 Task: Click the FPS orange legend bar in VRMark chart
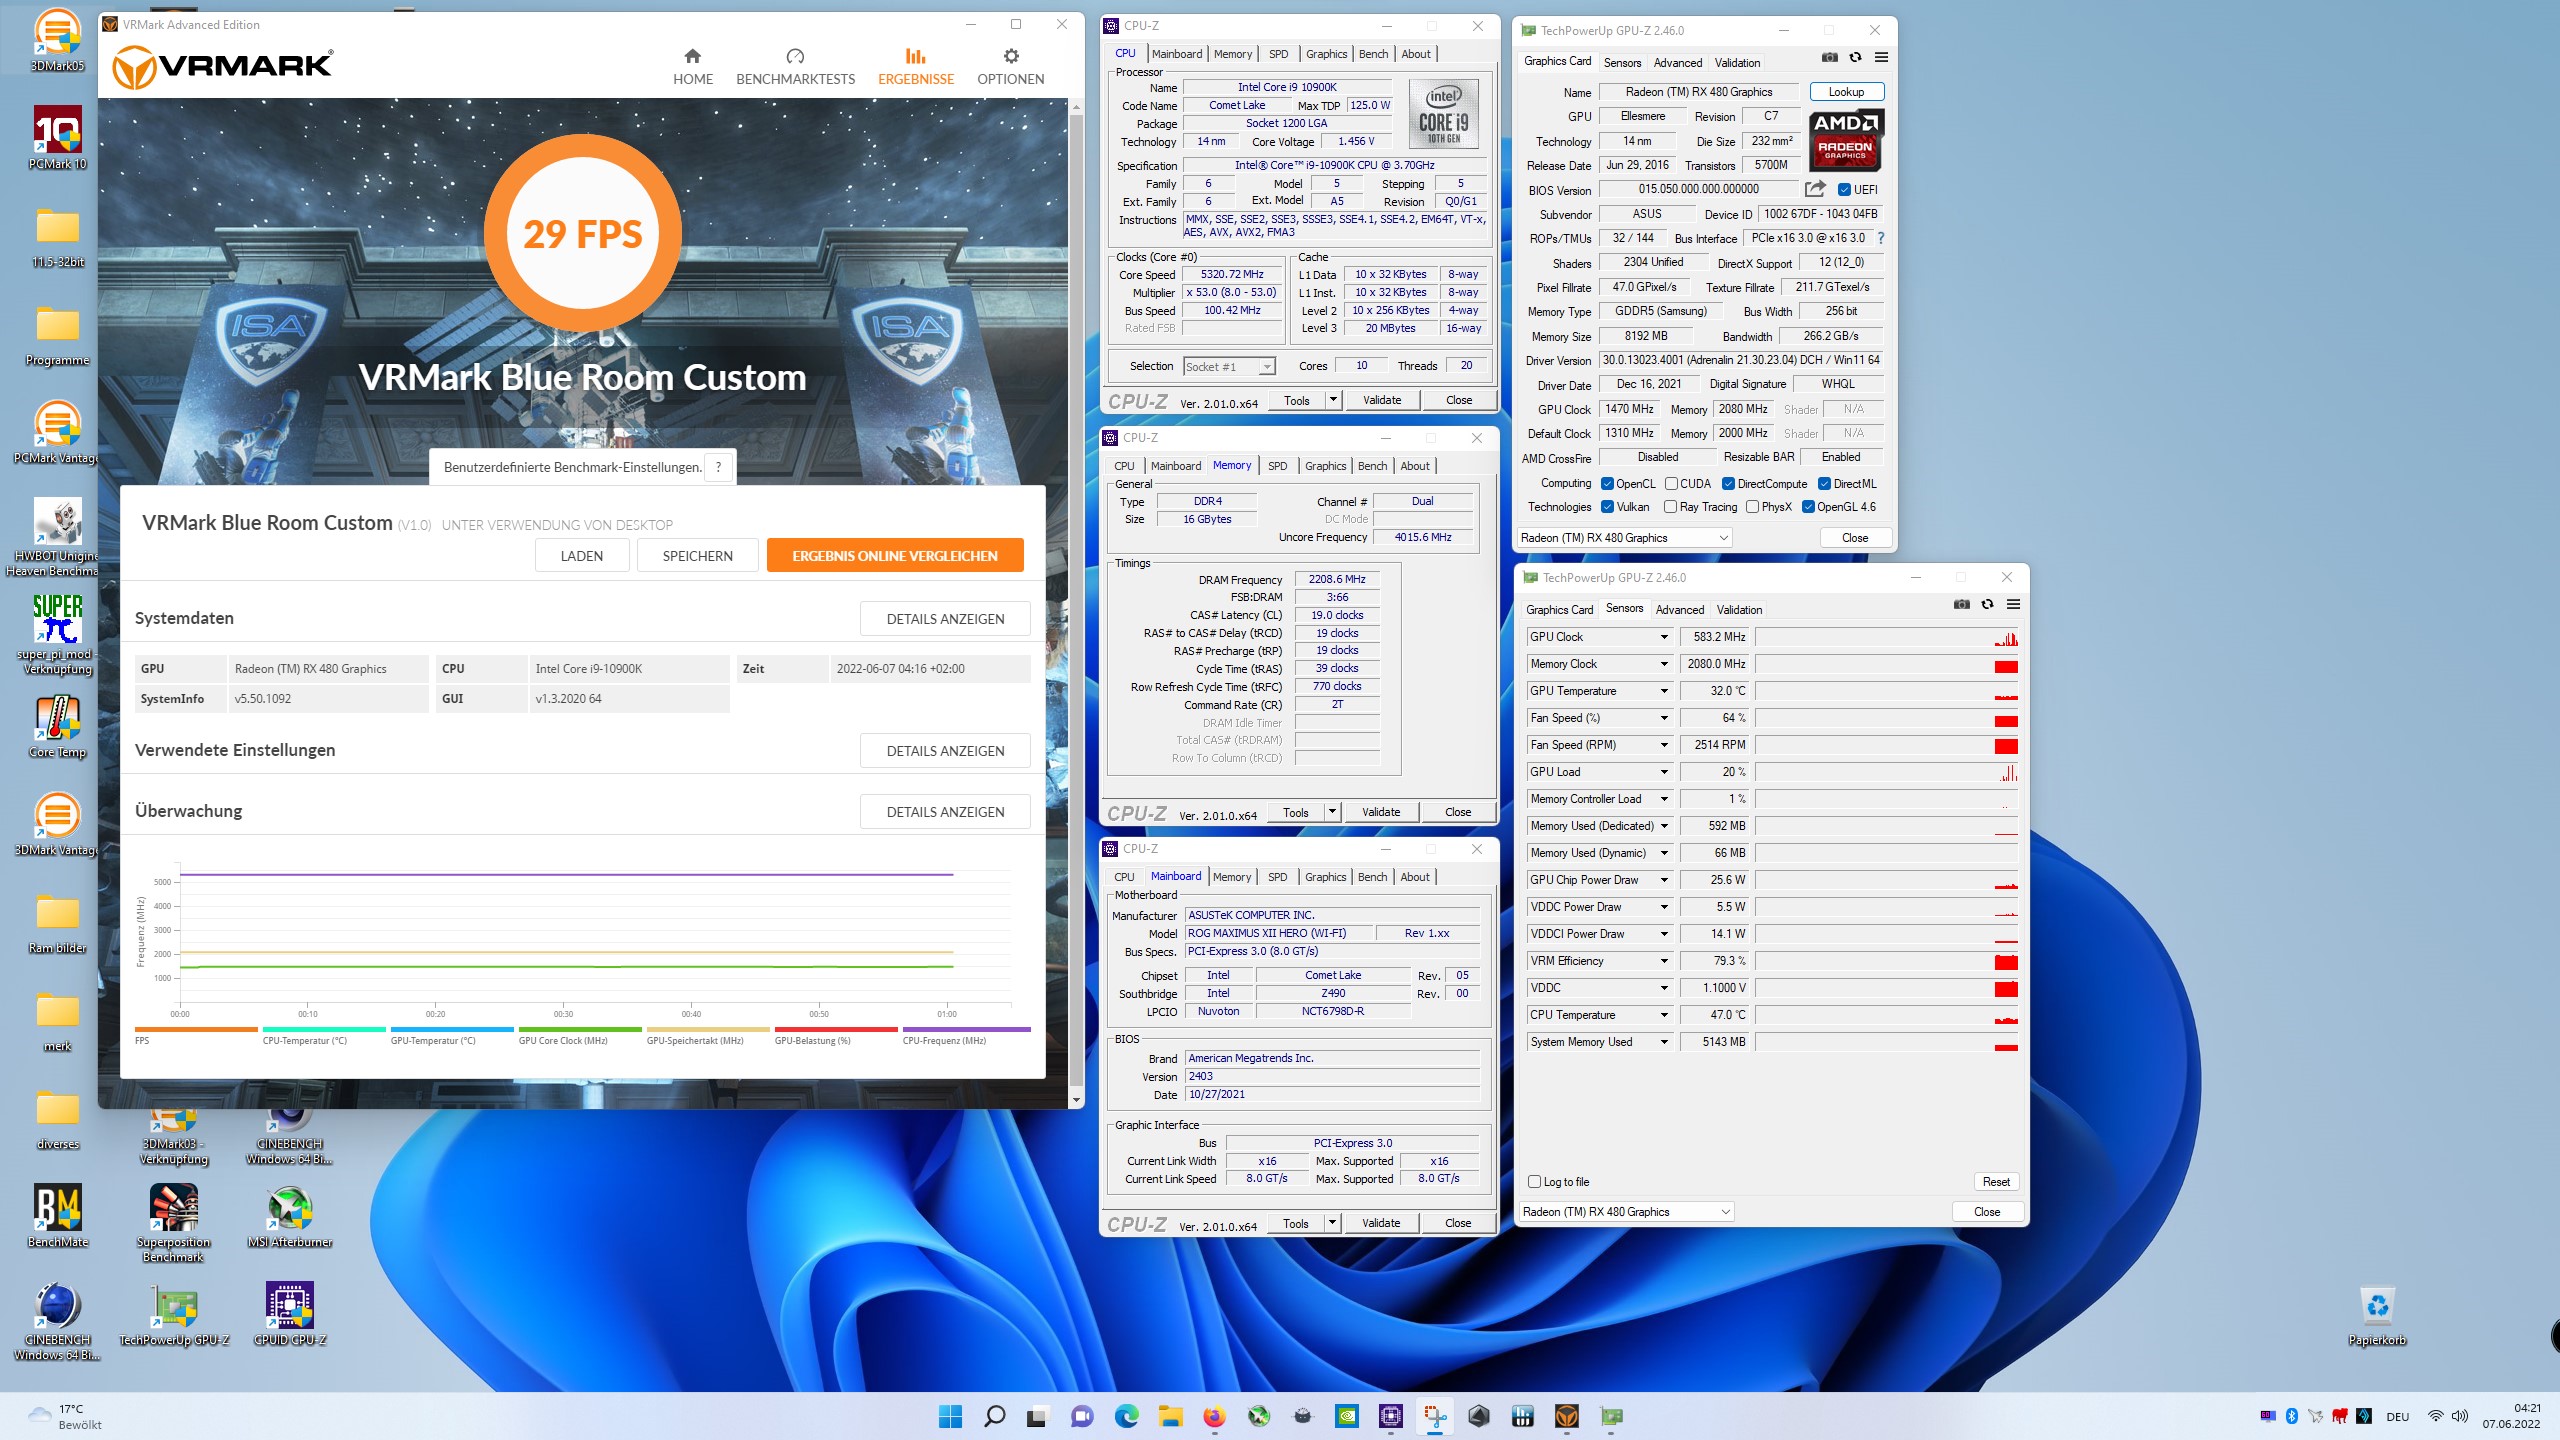196,1029
